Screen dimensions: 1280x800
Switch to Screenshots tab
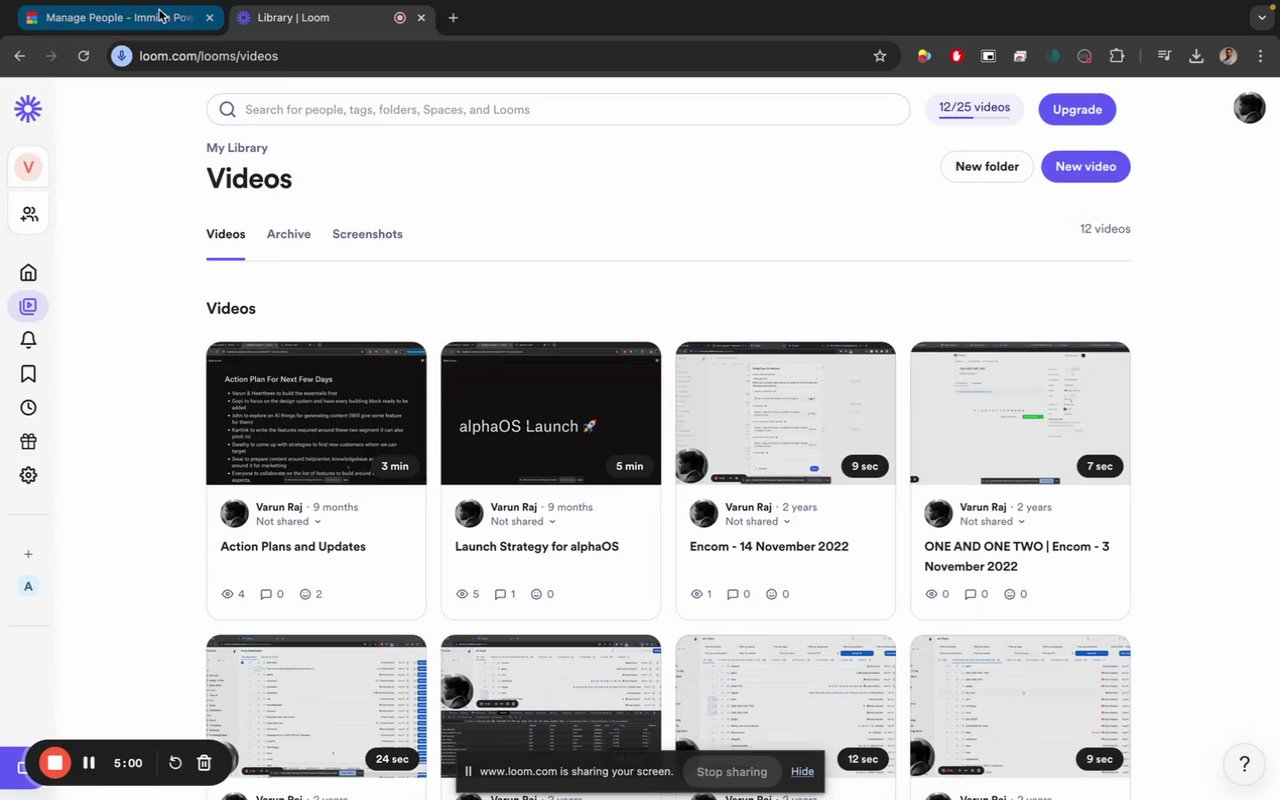tap(367, 234)
